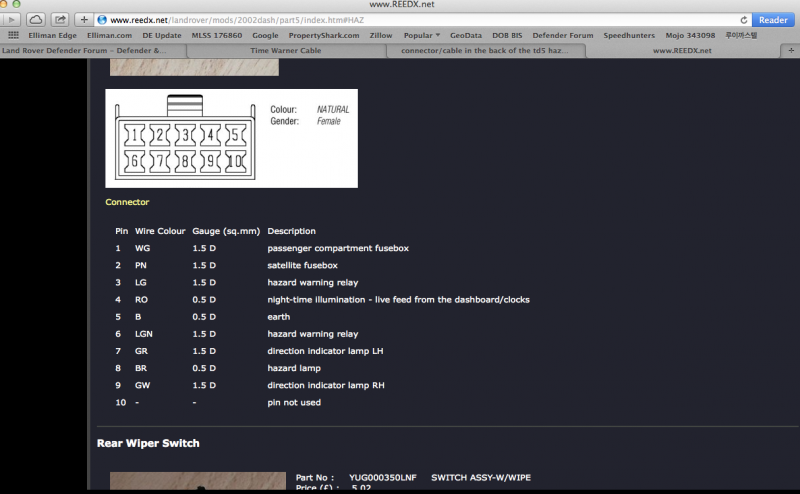Screen dimensions: 800x494
Task: Click the Reader button
Action: 773,20
